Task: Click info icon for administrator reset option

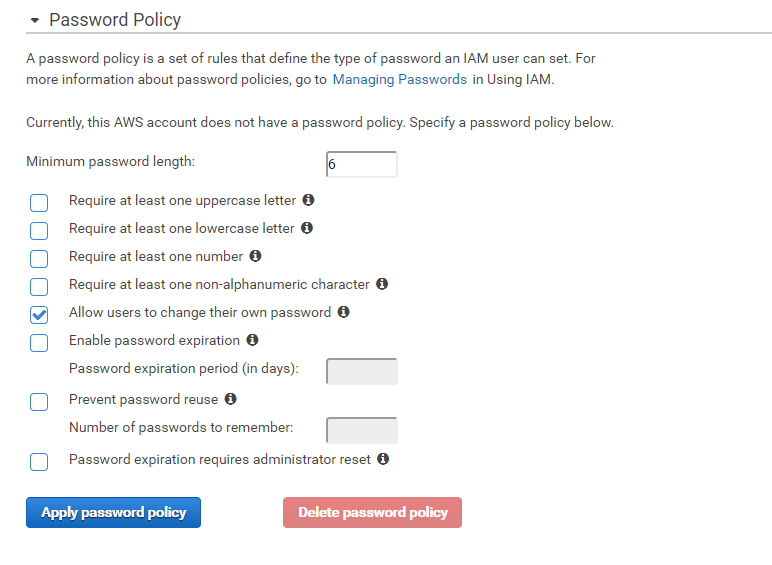Action: point(383,460)
